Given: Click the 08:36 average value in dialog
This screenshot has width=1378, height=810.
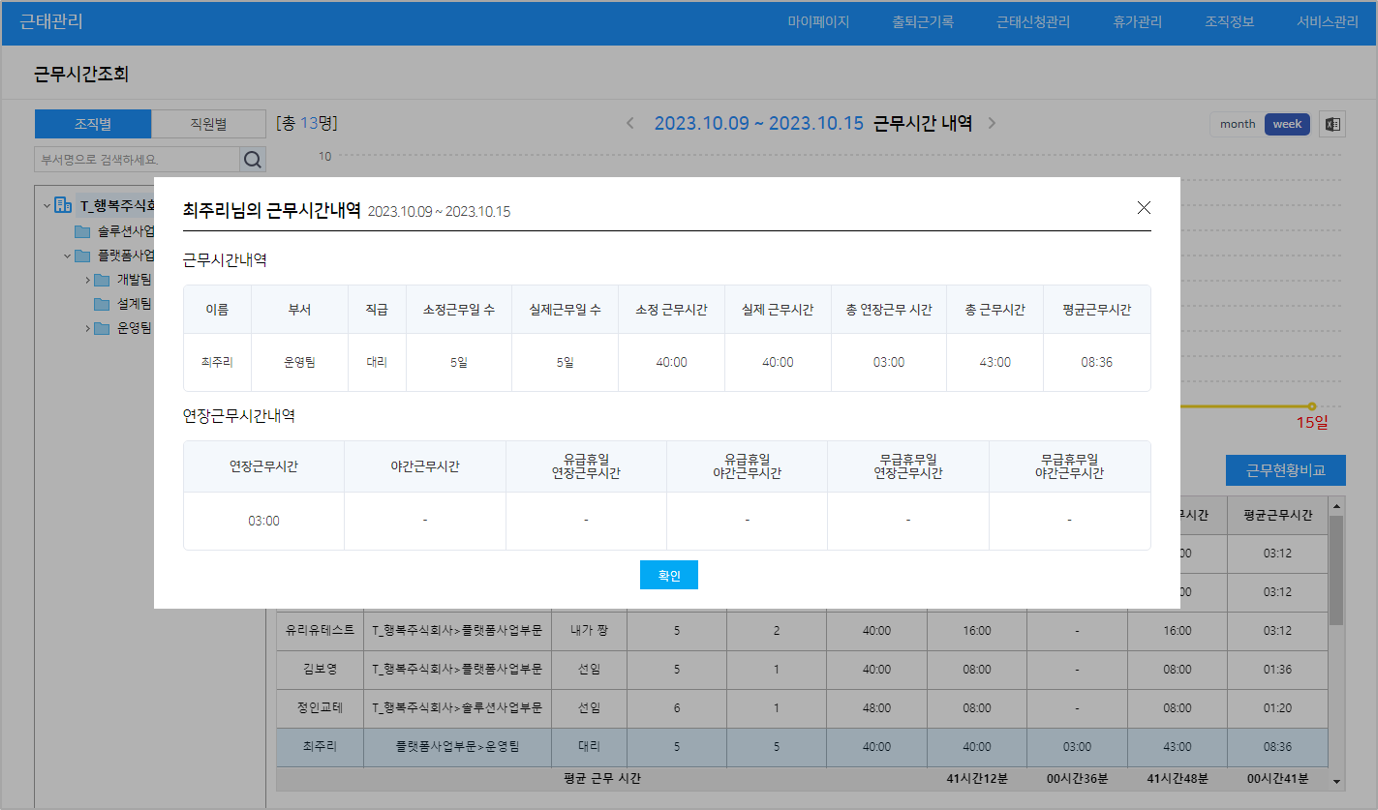Looking at the screenshot, I should (1097, 362).
